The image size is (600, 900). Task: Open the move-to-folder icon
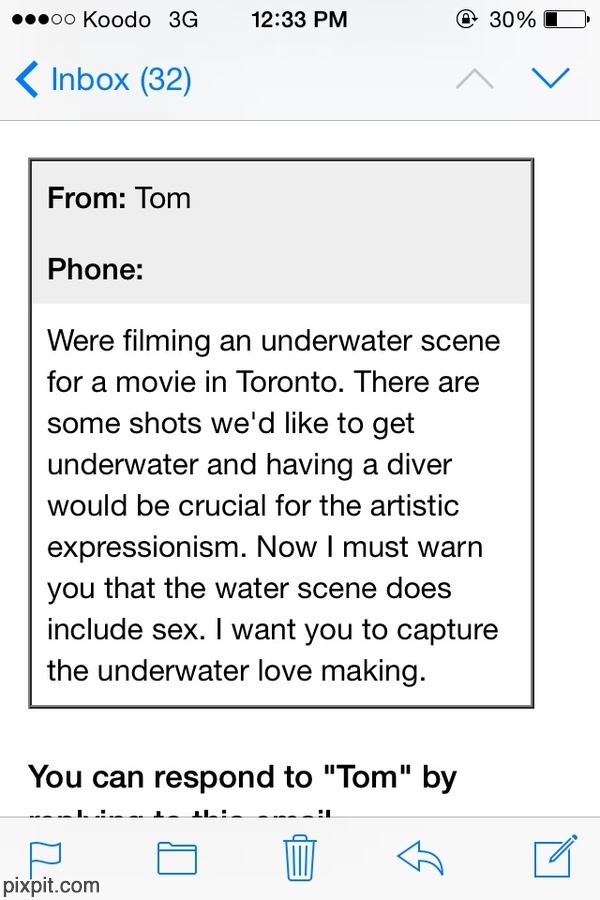(x=177, y=857)
